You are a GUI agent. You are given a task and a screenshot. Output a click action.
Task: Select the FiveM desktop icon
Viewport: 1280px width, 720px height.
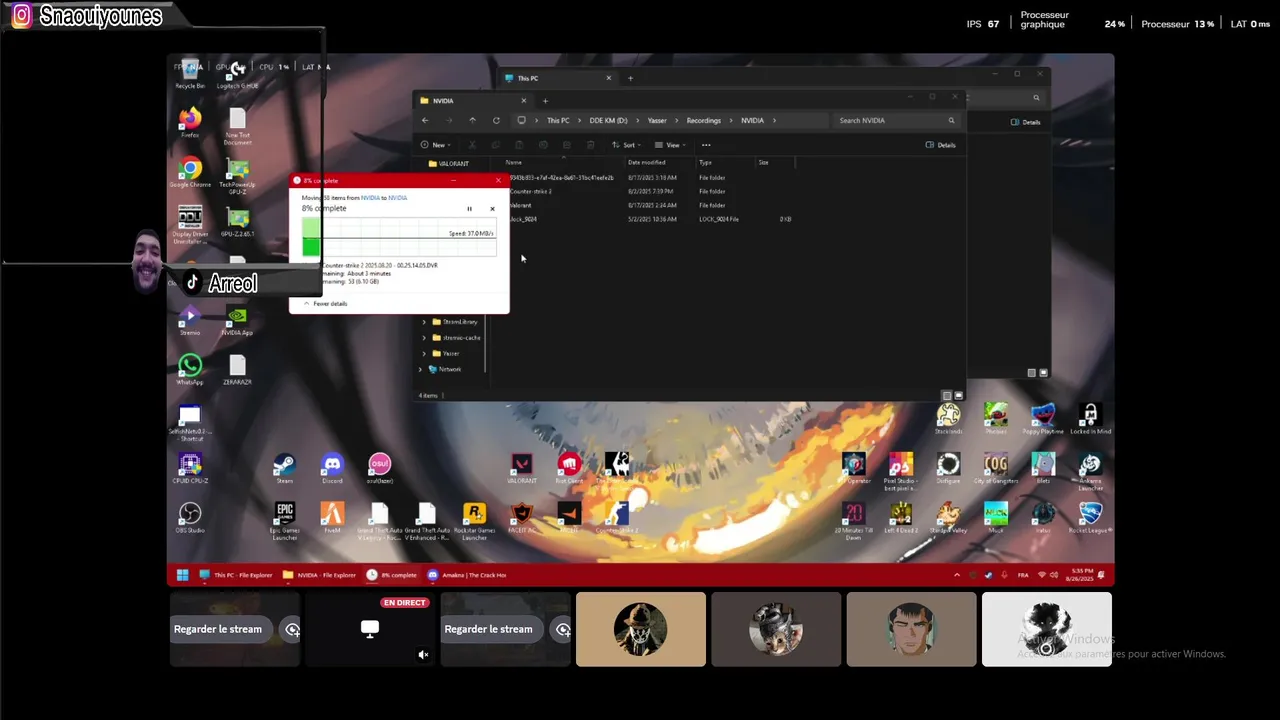coord(332,517)
